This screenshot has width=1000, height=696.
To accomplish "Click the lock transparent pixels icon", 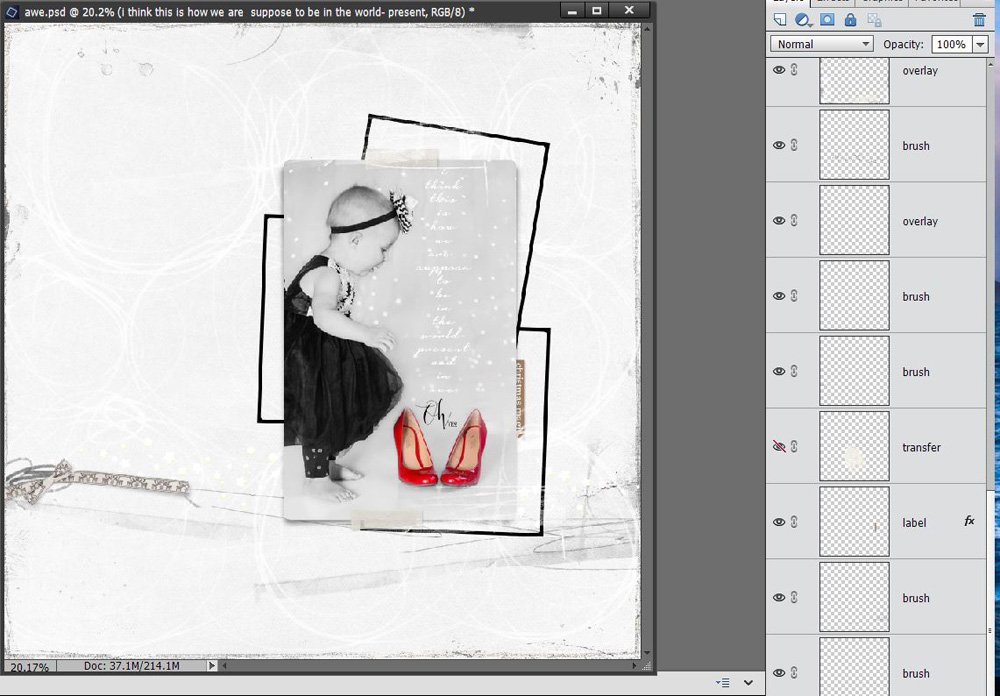I will (x=874, y=20).
